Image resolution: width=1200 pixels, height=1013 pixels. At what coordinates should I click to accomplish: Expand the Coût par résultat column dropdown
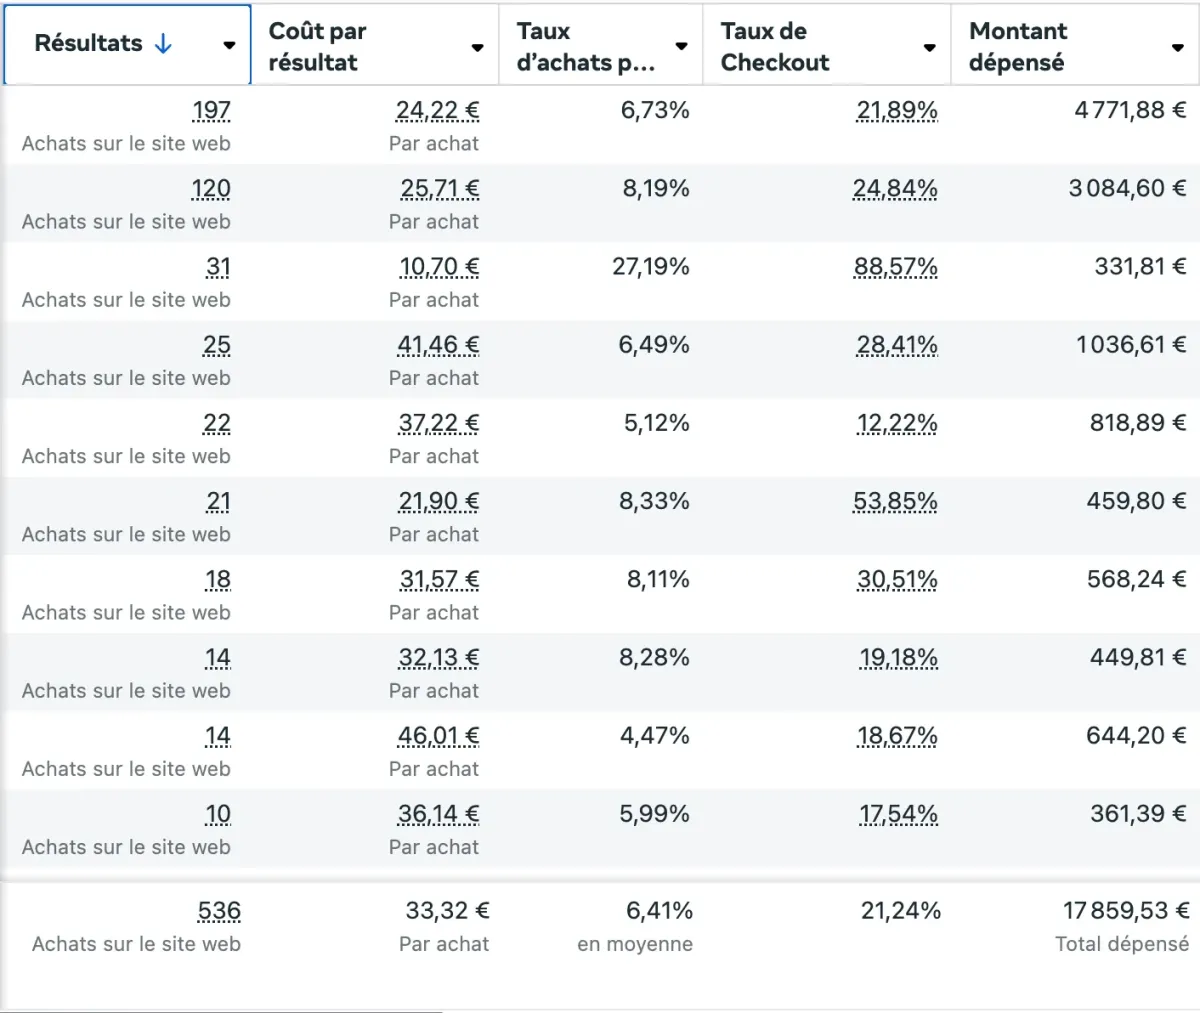[477, 47]
